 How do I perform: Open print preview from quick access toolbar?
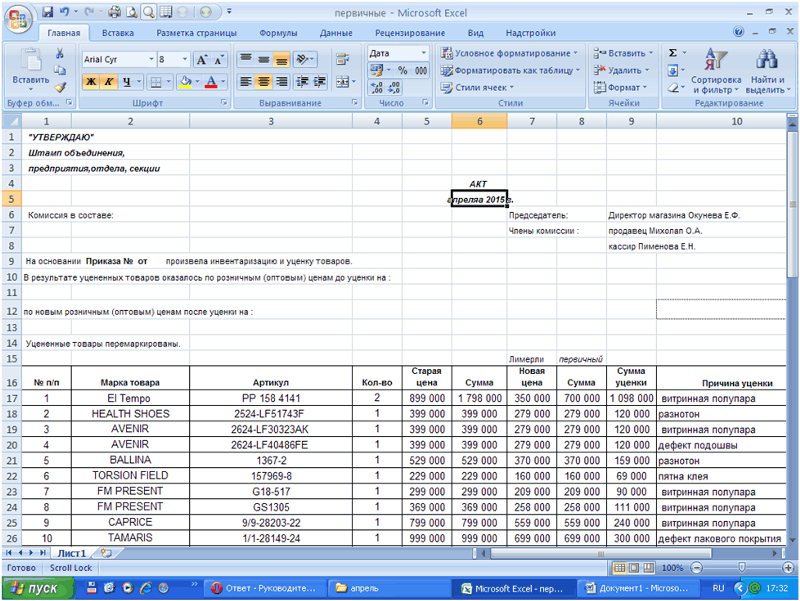click(x=131, y=12)
